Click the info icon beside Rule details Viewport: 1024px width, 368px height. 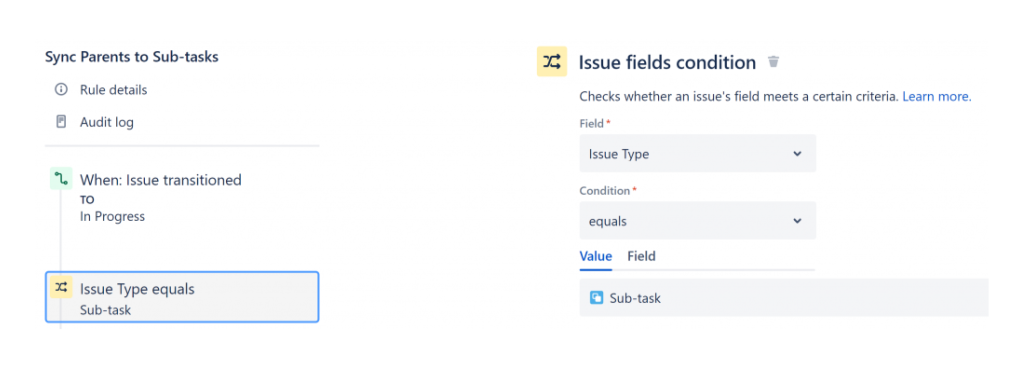coord(61,89)
